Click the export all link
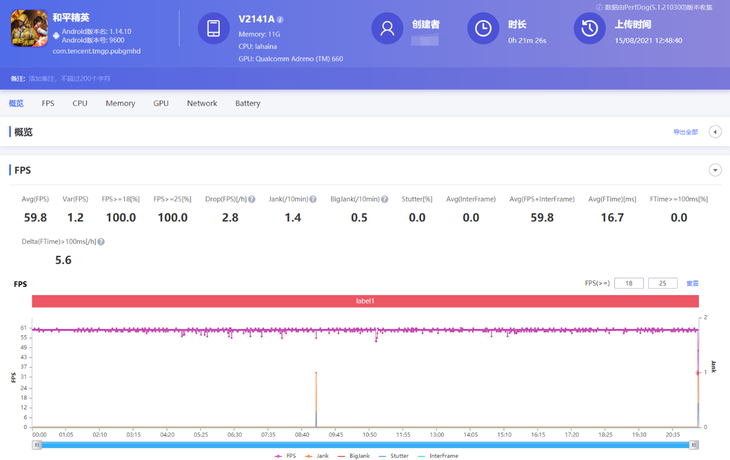 (x=685, y=132)
